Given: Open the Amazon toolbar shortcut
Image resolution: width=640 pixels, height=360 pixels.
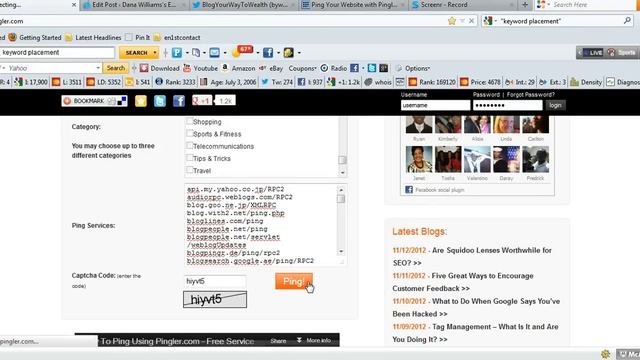Looking at the screenshot, I should coord(238,68).
